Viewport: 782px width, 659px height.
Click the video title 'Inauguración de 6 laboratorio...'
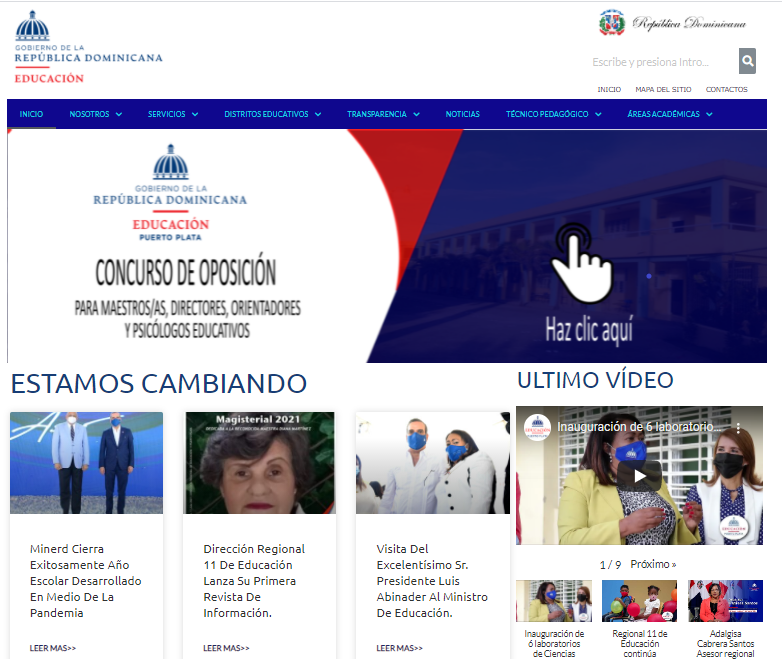[639, 427]
